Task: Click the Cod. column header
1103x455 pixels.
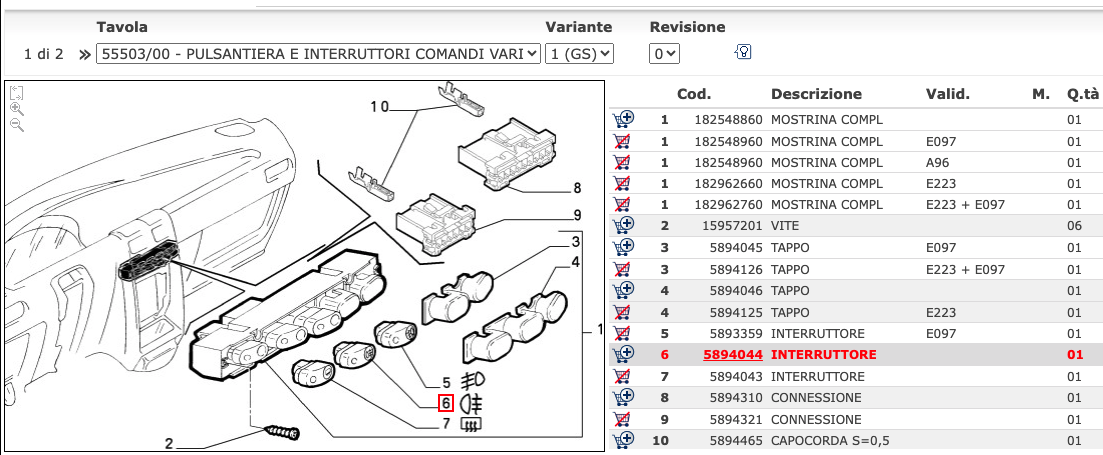Action: (x=693, y=94)
